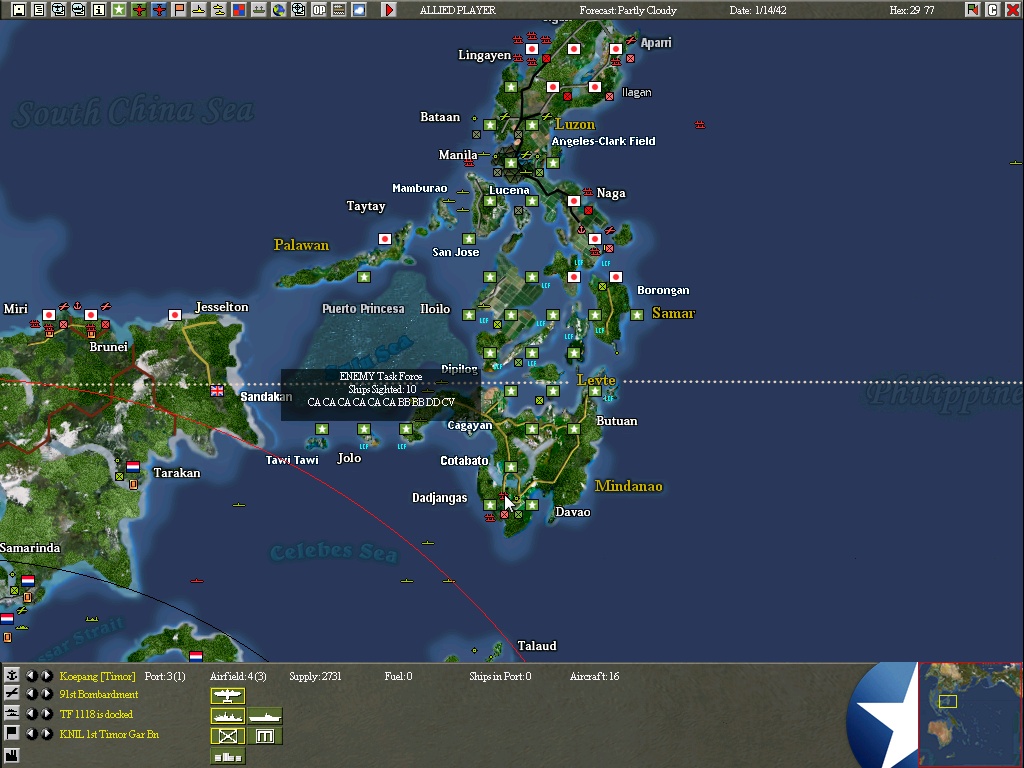Viewport: 1024px width, 768px height.
Task: Click the white star on green toolbar icon
Action: (x=119, y=10)
